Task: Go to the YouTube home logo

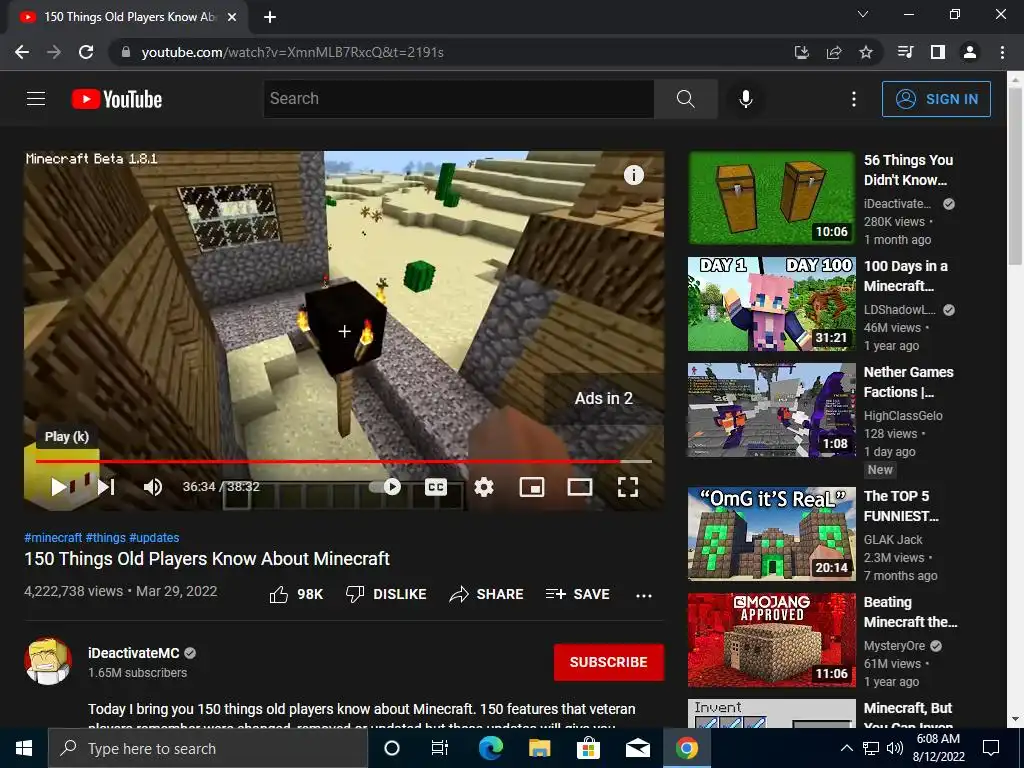Action: coord(117,99)
